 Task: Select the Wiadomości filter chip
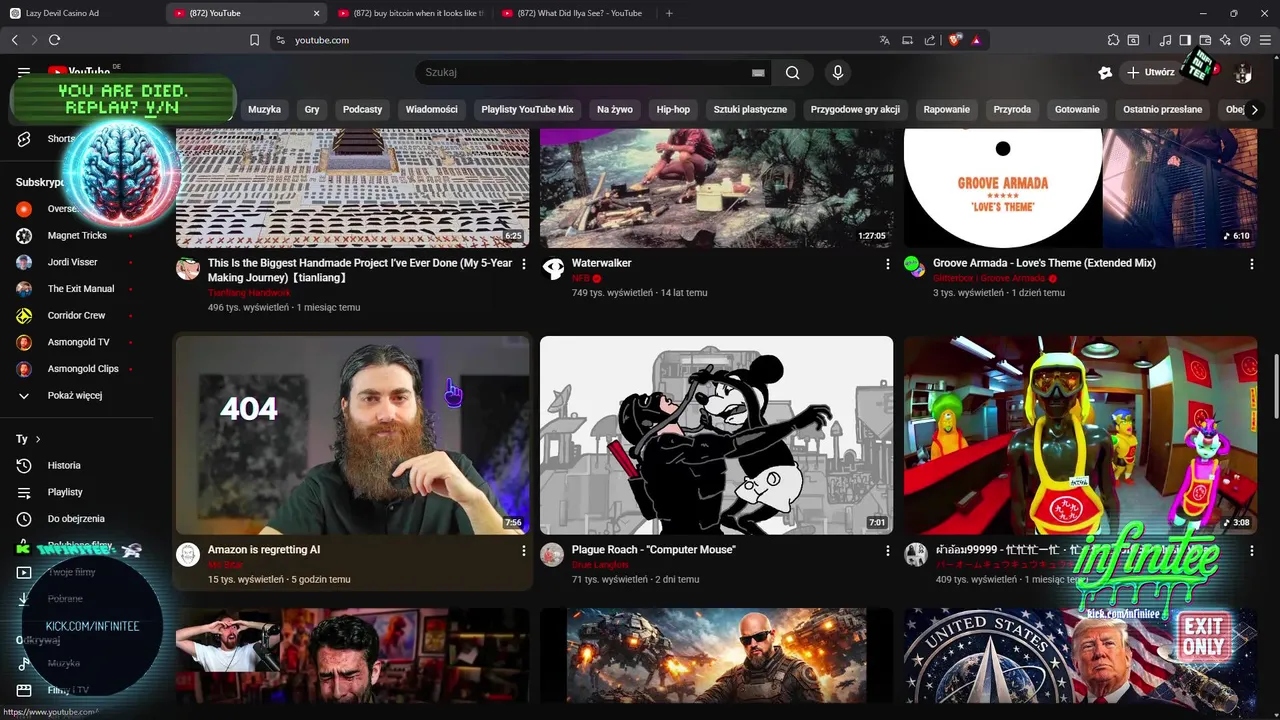click(x=431, y=109)
